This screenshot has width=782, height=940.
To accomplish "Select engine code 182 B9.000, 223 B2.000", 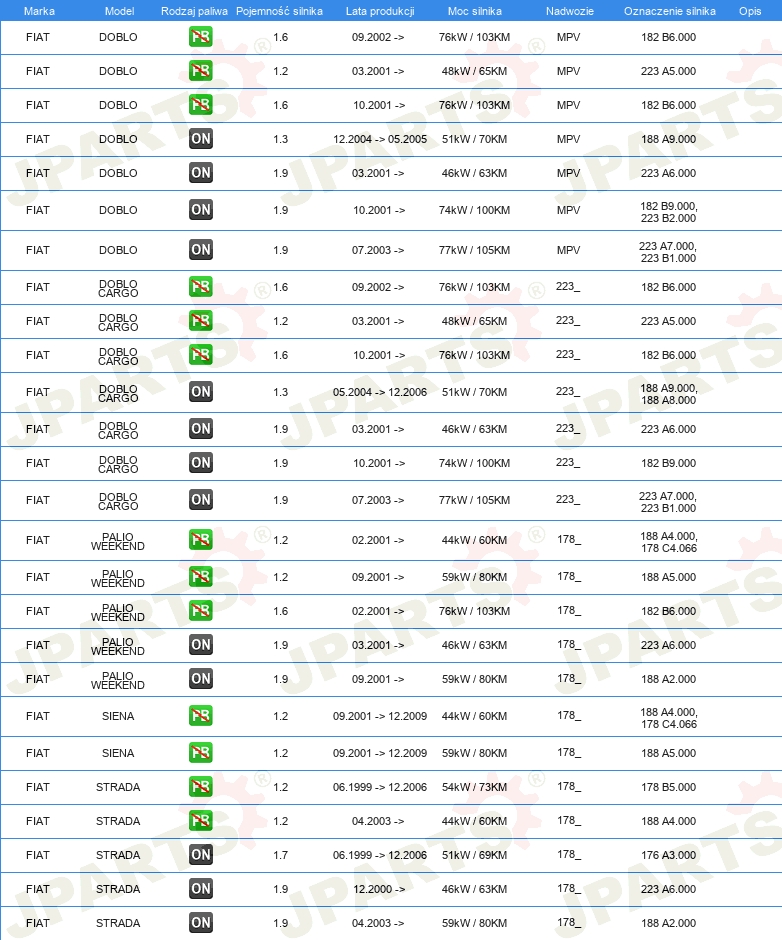I will tap(669, 212).
